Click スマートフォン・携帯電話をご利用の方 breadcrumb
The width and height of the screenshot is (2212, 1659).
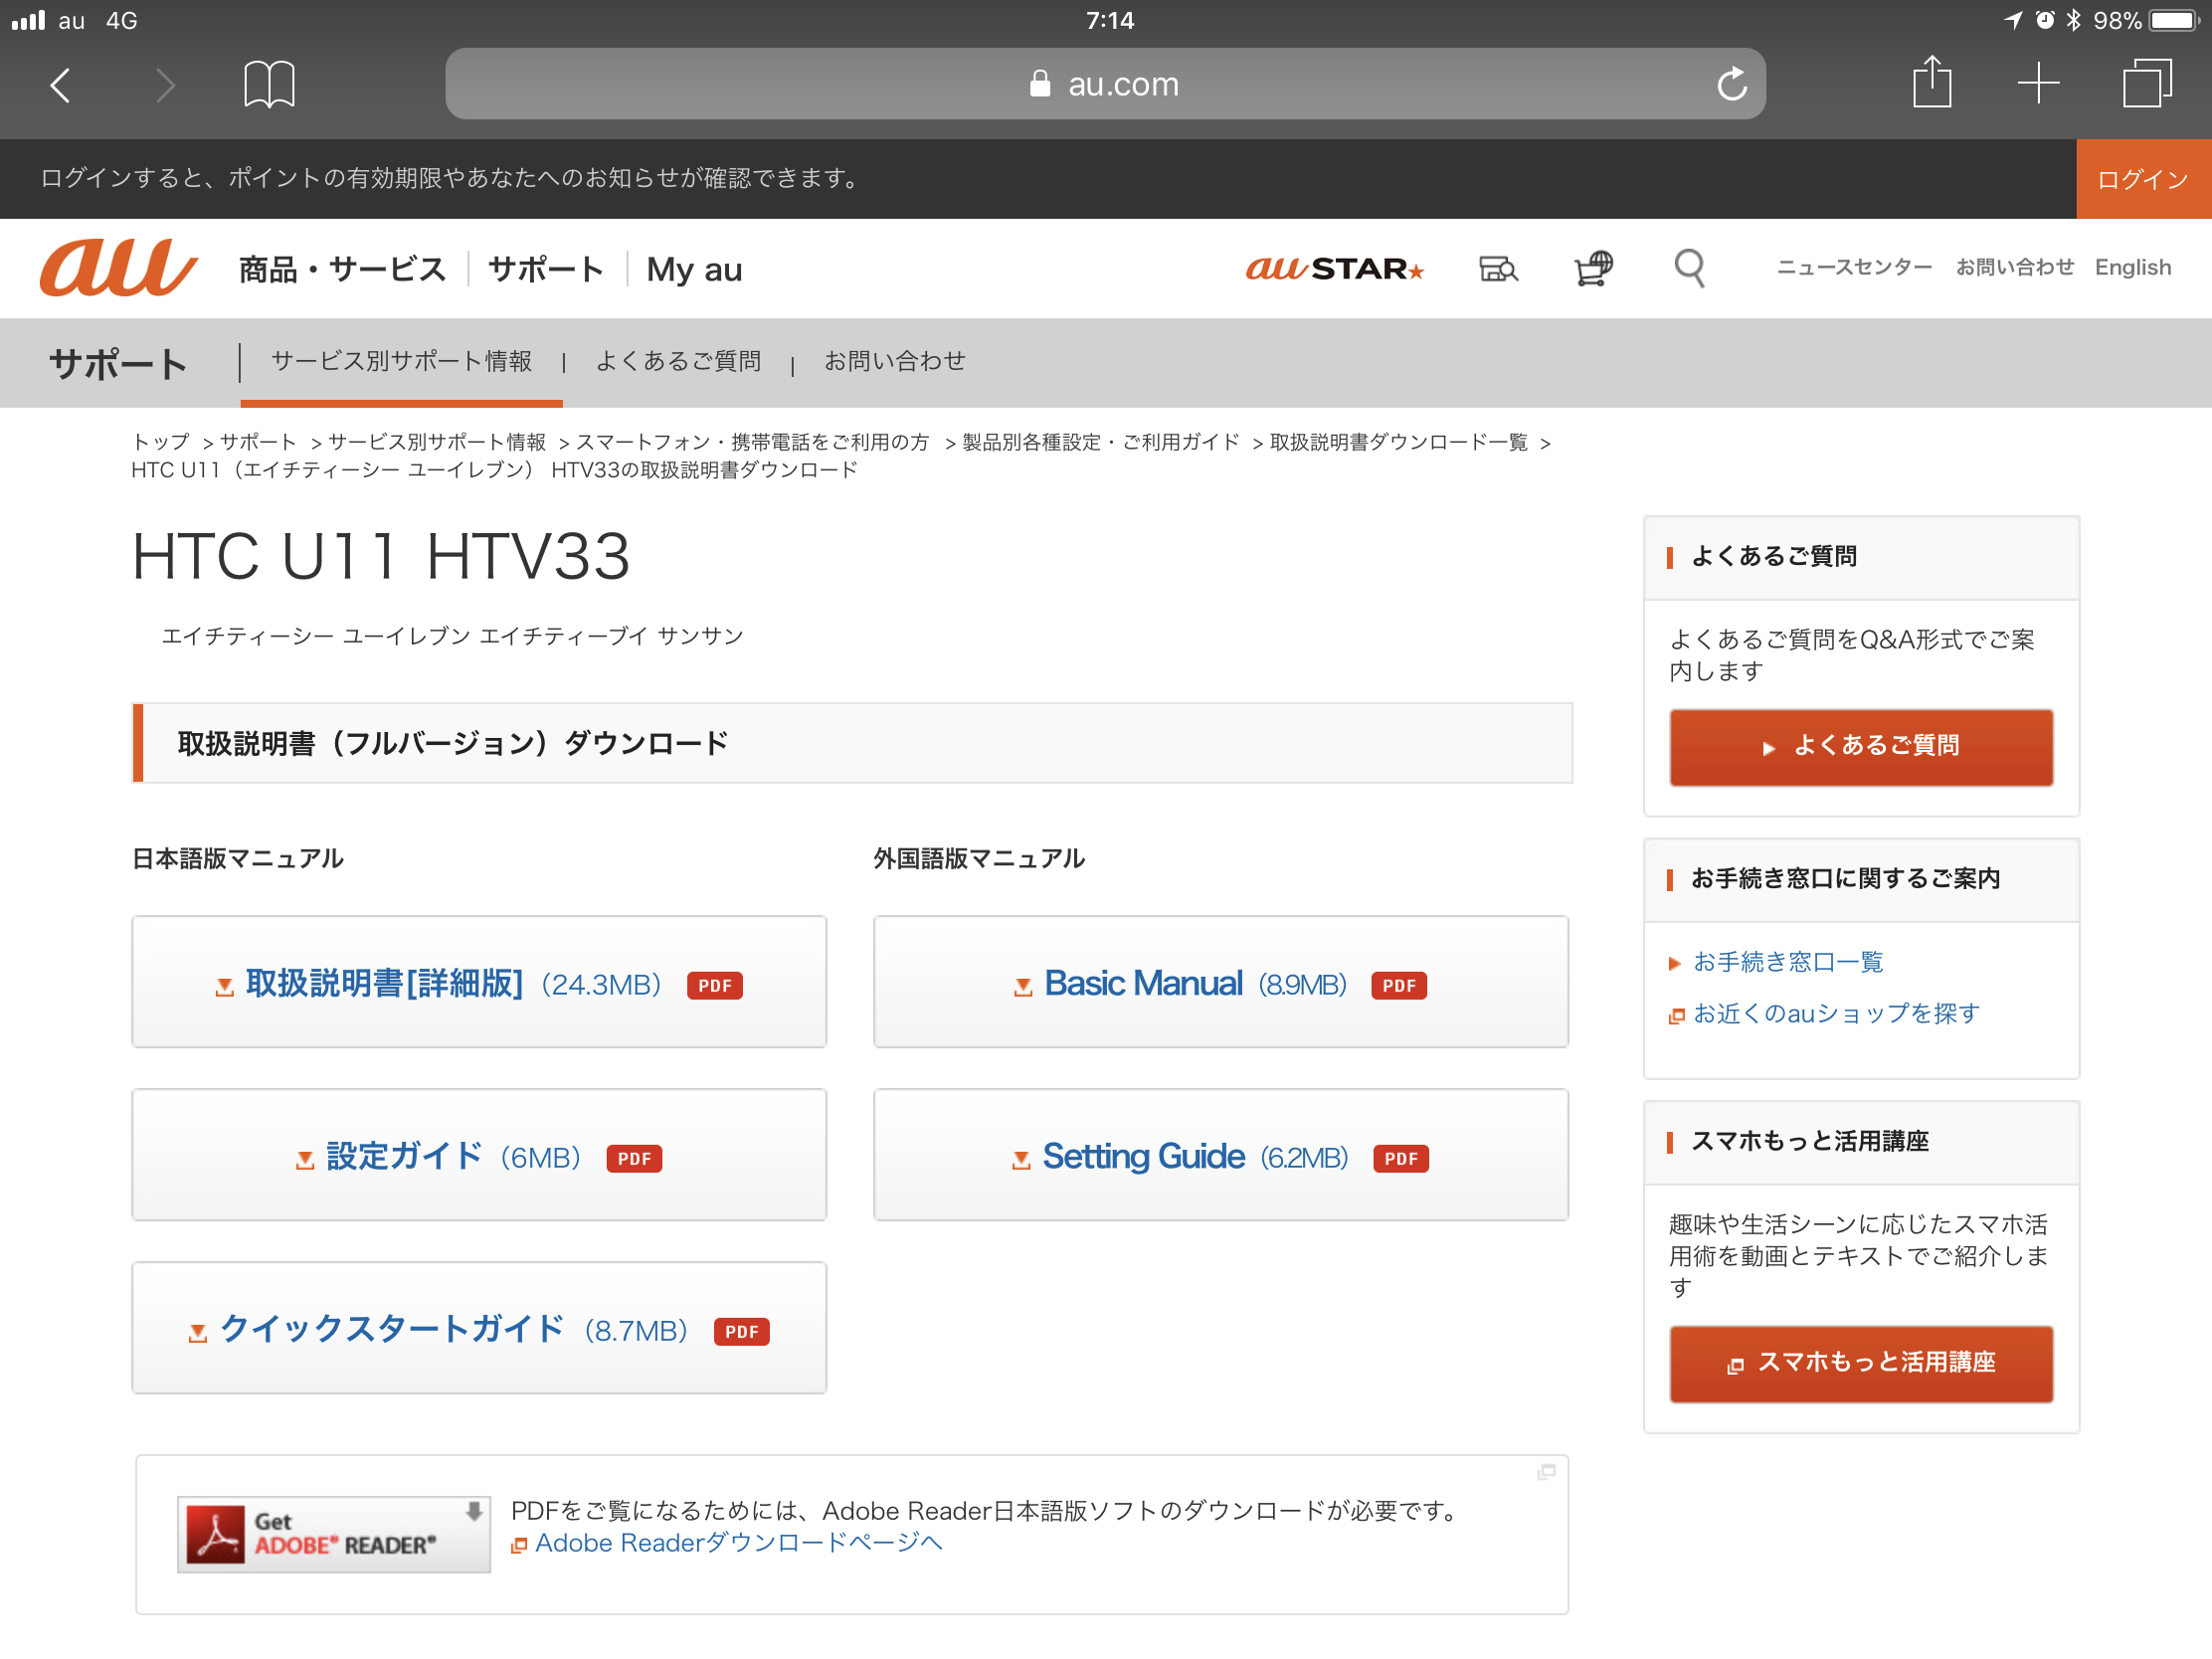pyautogui.click(x=752, y=442)
